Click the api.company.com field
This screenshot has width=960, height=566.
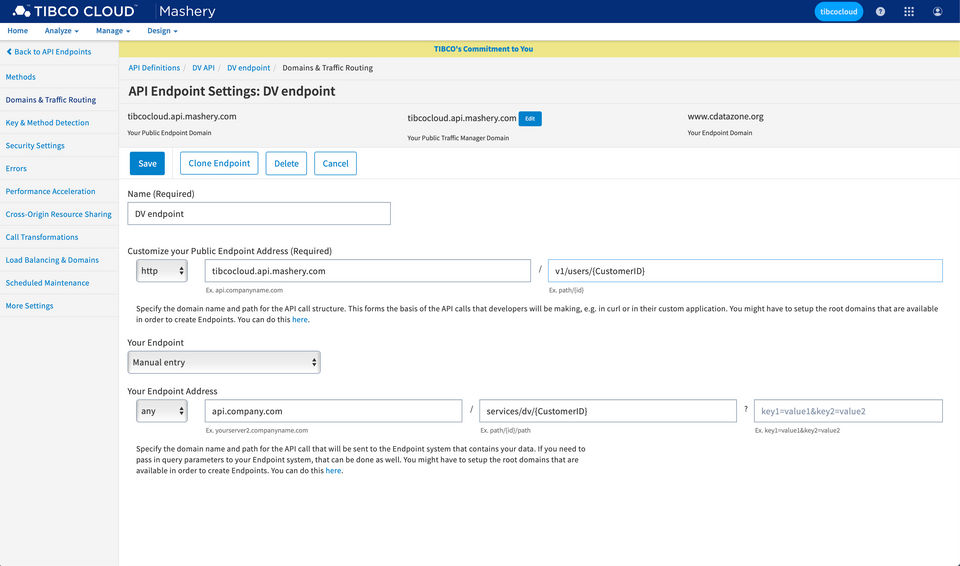(333, 411)
